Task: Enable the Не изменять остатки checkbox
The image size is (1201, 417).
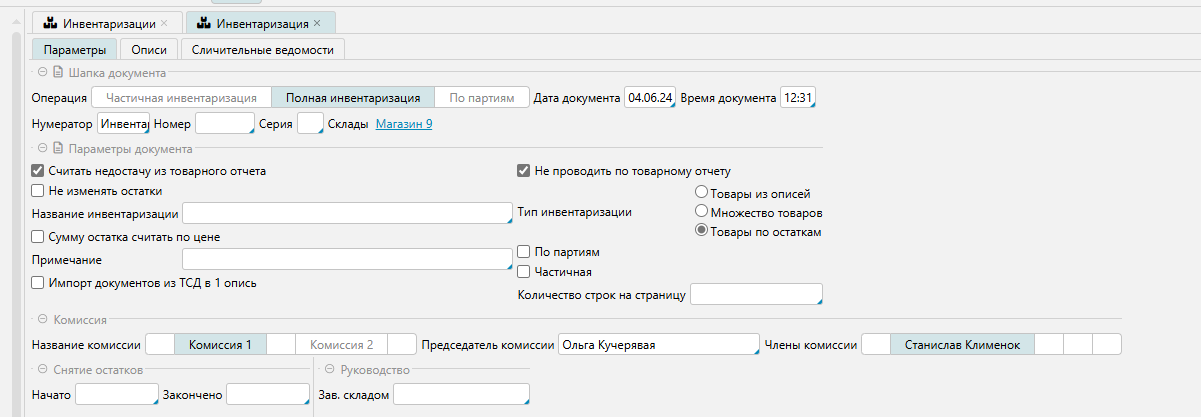Action: pos(38,190)
